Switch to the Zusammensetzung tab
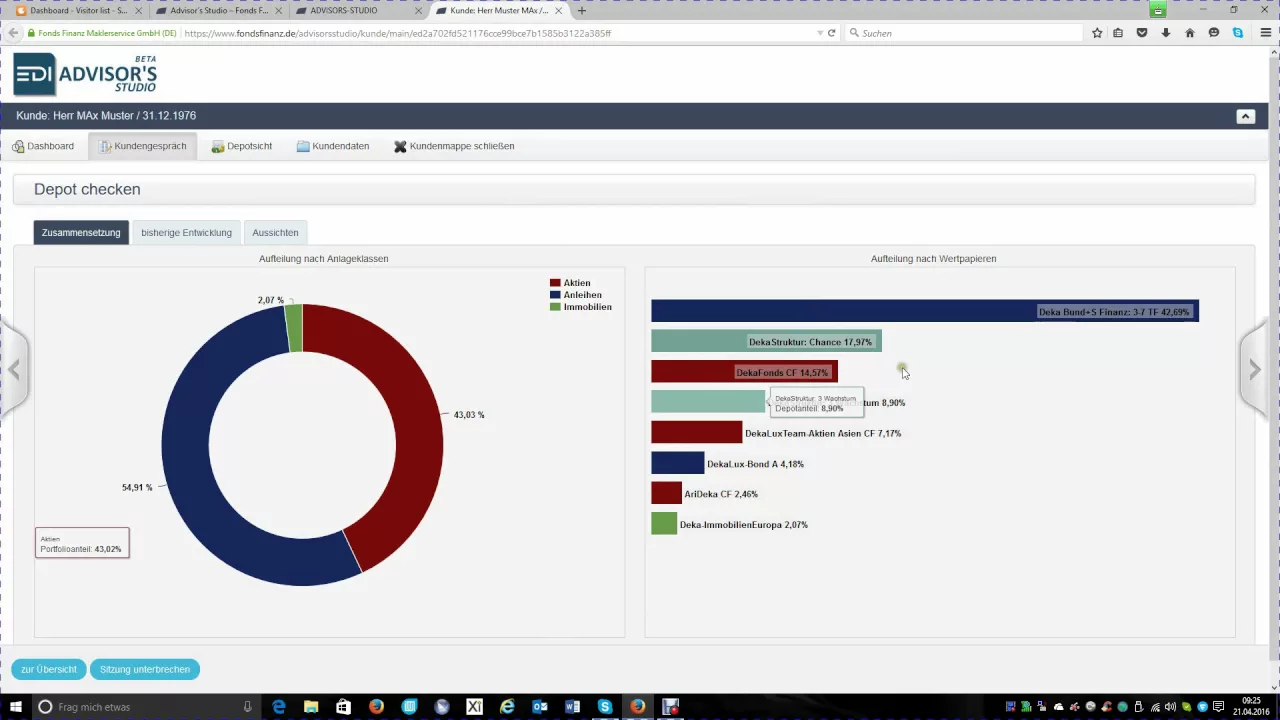Viewport: 1280px width, 720px height. coord(81,233)
